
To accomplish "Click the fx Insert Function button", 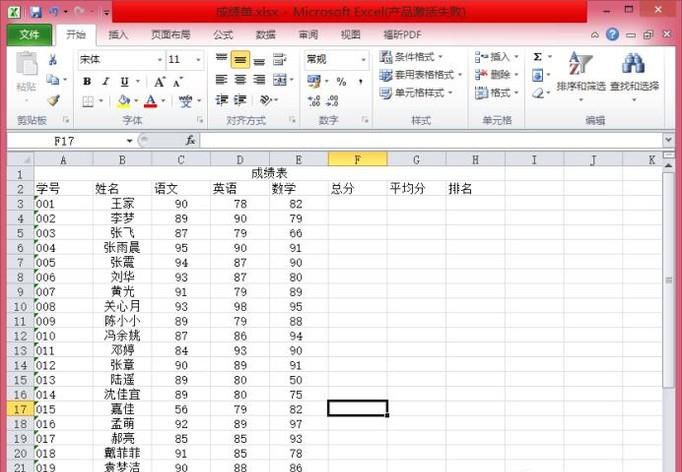I will pyautogui.click(x=191, y=140).
